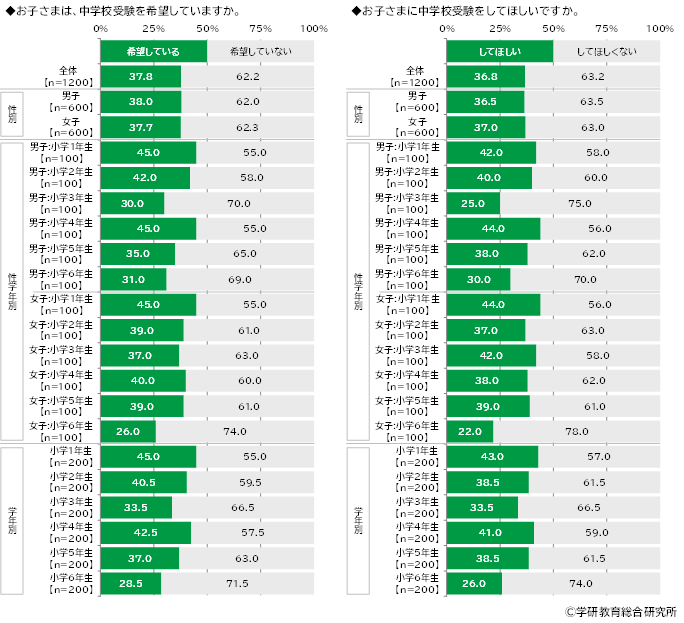Select the 男子:小学3年生 row label in the left chart

click(x=60, y=203)
